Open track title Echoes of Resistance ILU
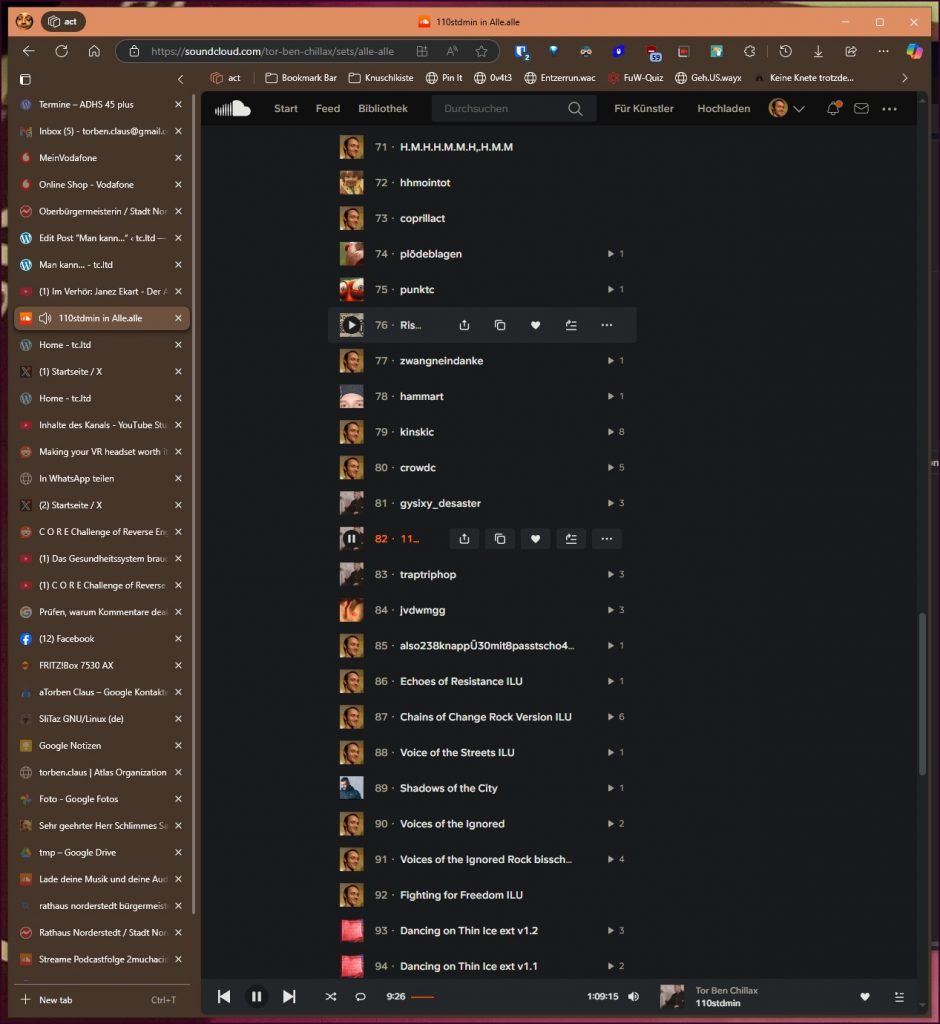 461,681
